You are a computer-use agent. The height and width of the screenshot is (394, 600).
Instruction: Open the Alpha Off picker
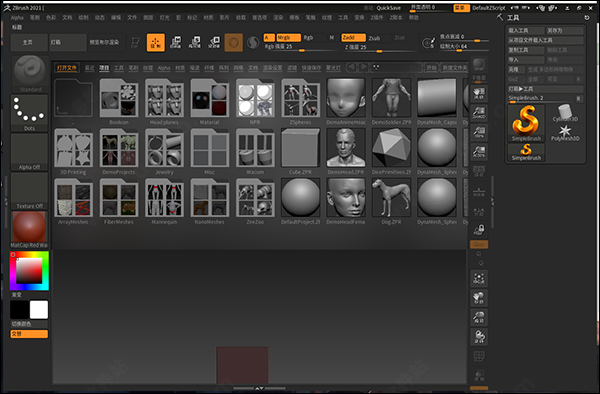[30, 152]
